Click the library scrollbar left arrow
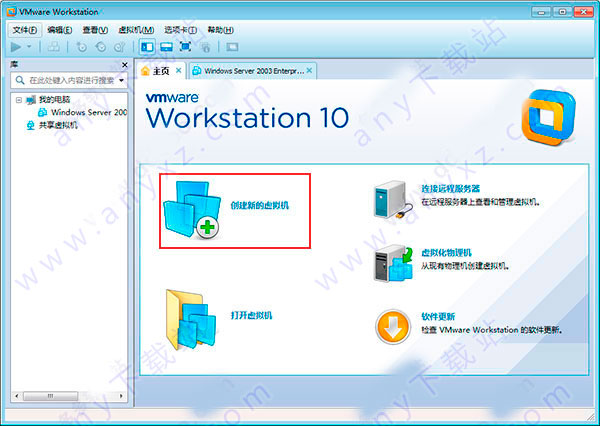This screenshot has height=426, width=600. tap(16, 396)
